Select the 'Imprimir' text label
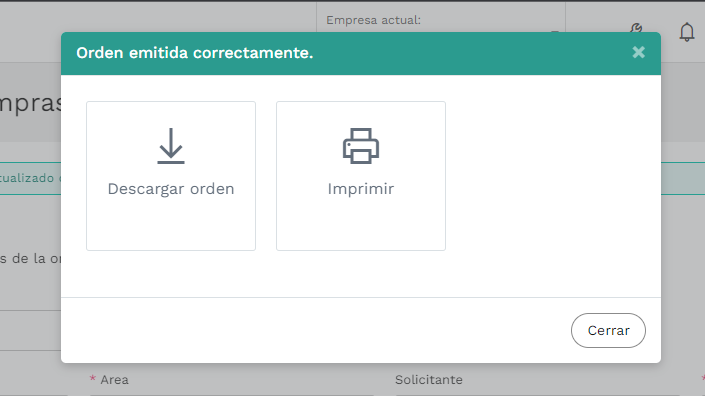This screenshot has width=705, height=396. pos(361,189)
